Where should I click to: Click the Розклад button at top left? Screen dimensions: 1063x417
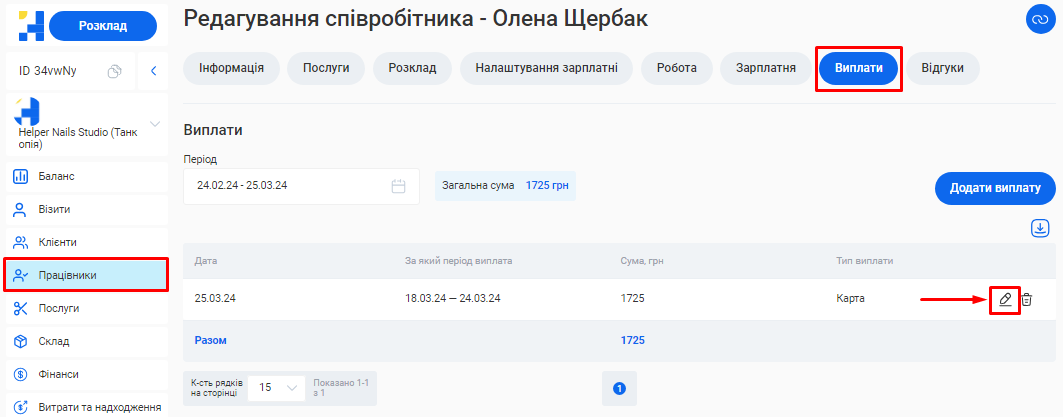tap(103, 27)
